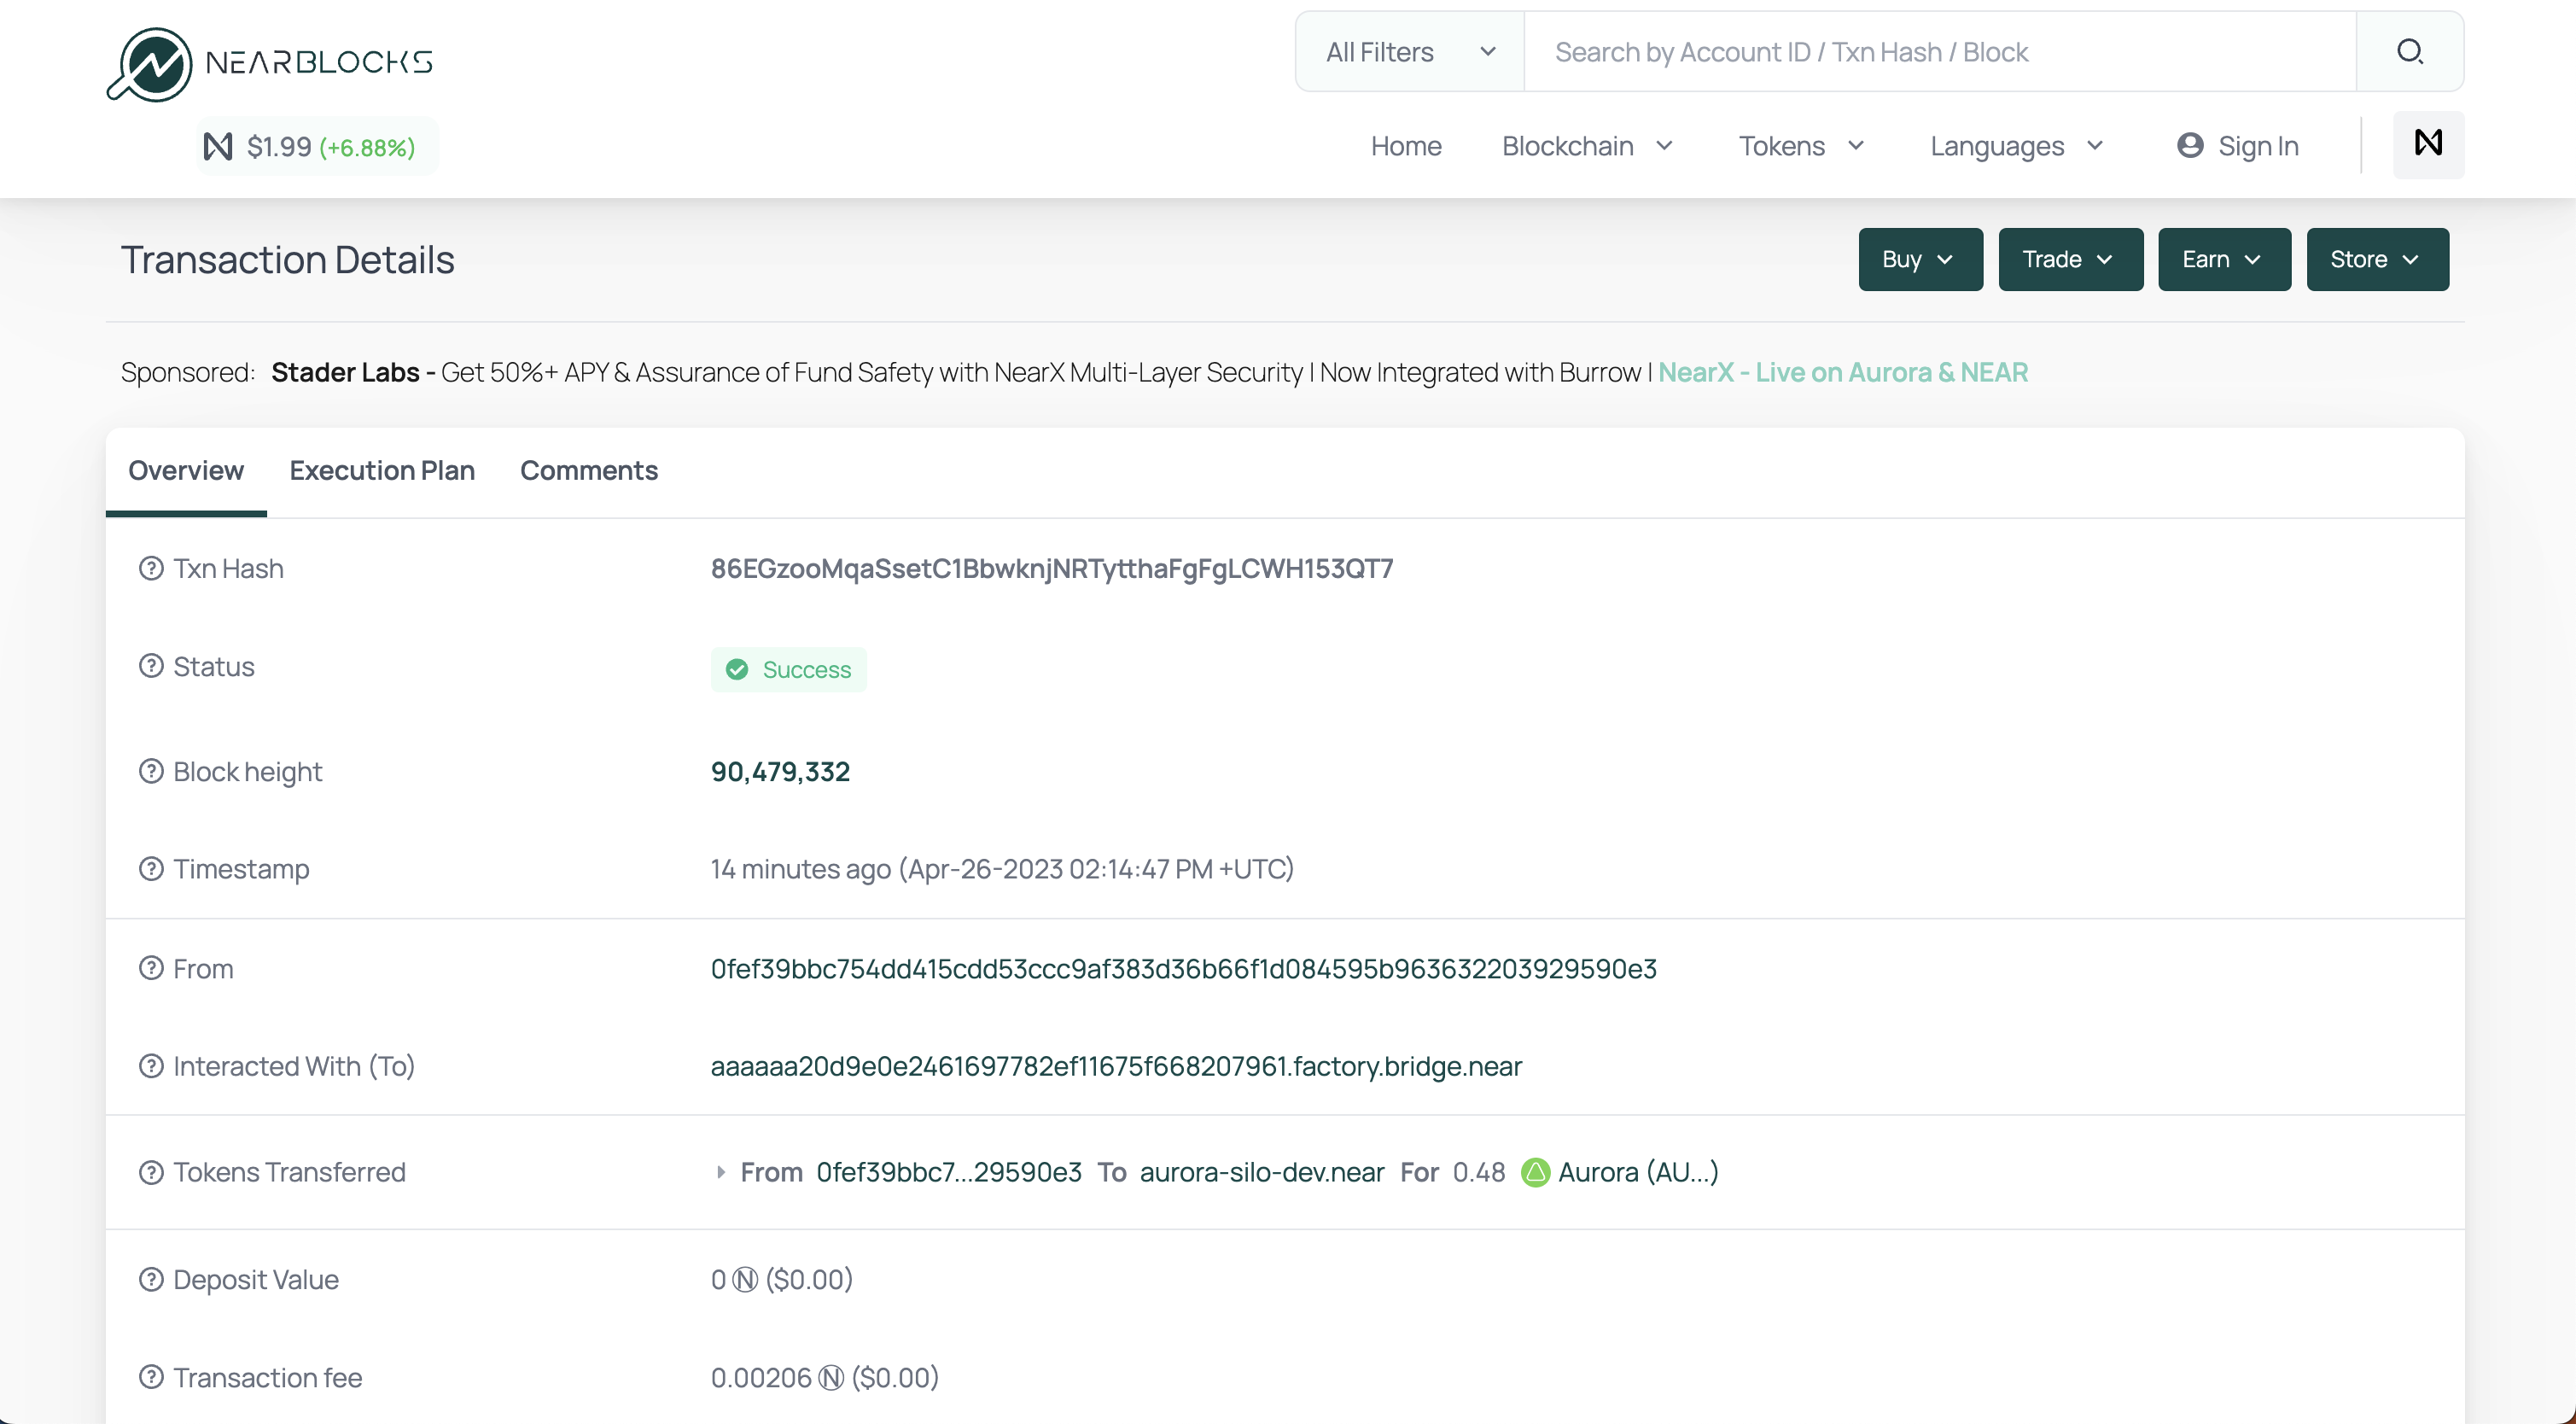2576x1424 pixels.
Task: Click the search magnifier button
Action: [2410, 51]
